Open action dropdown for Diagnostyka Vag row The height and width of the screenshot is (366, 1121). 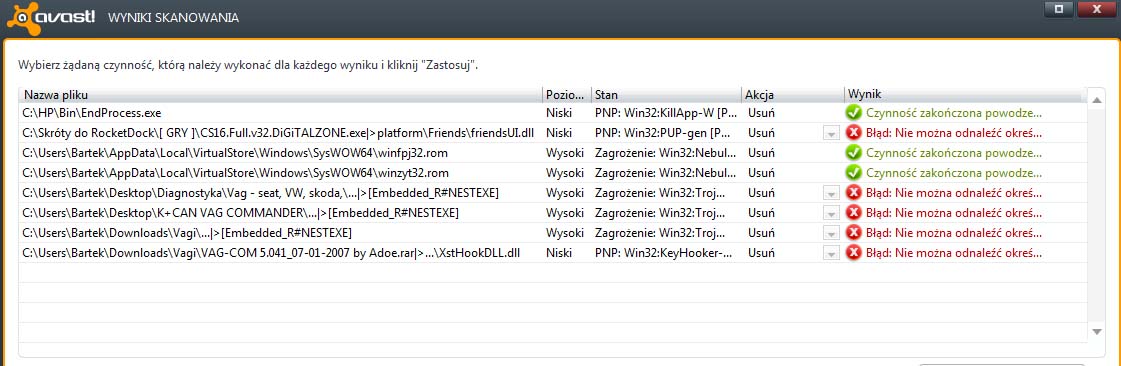tap(830, 193)
